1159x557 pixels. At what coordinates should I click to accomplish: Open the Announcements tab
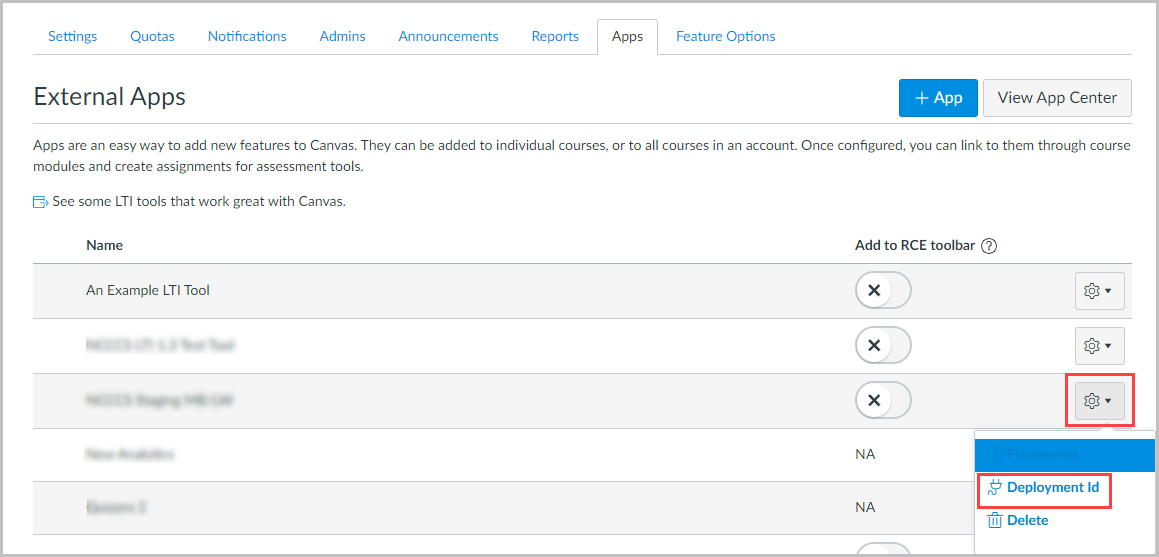click(x=448, y=36)
